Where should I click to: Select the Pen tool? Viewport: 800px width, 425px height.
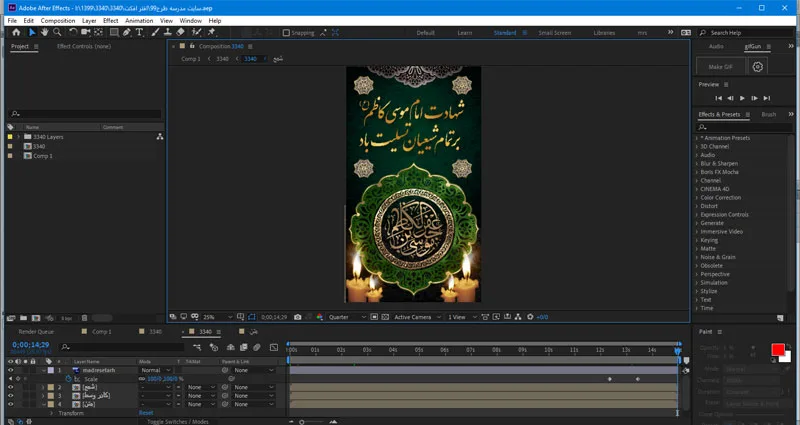(127, 32)
